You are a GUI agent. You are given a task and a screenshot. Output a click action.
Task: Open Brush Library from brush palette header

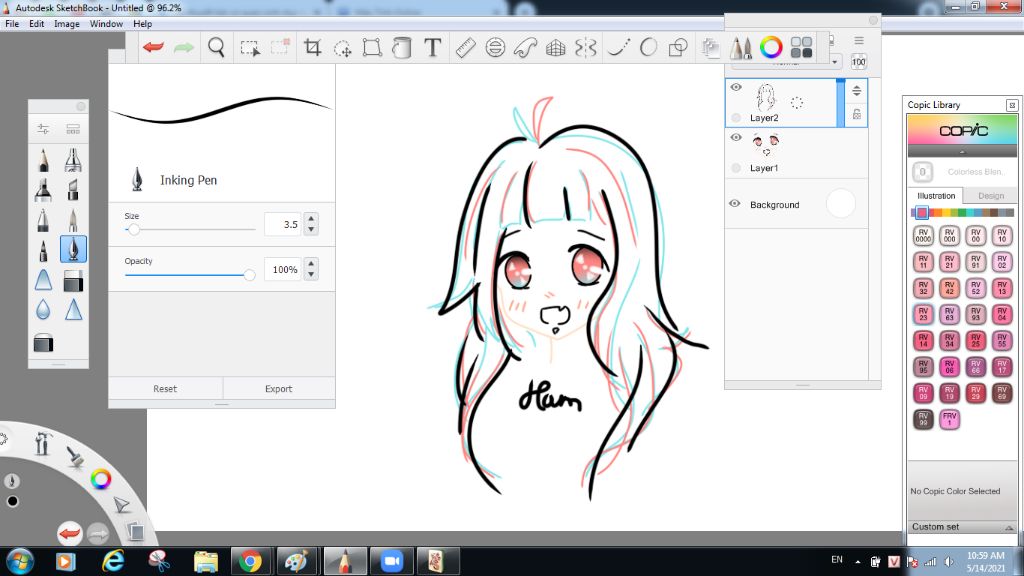(x=73, y=129)
